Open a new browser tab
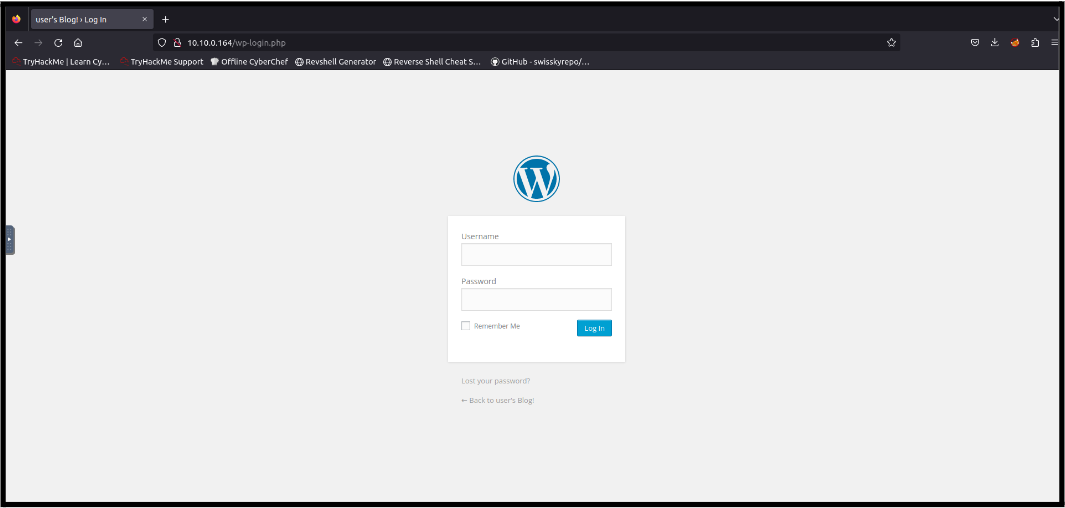Screen dimensions: 1065x508 pos(166,19)
